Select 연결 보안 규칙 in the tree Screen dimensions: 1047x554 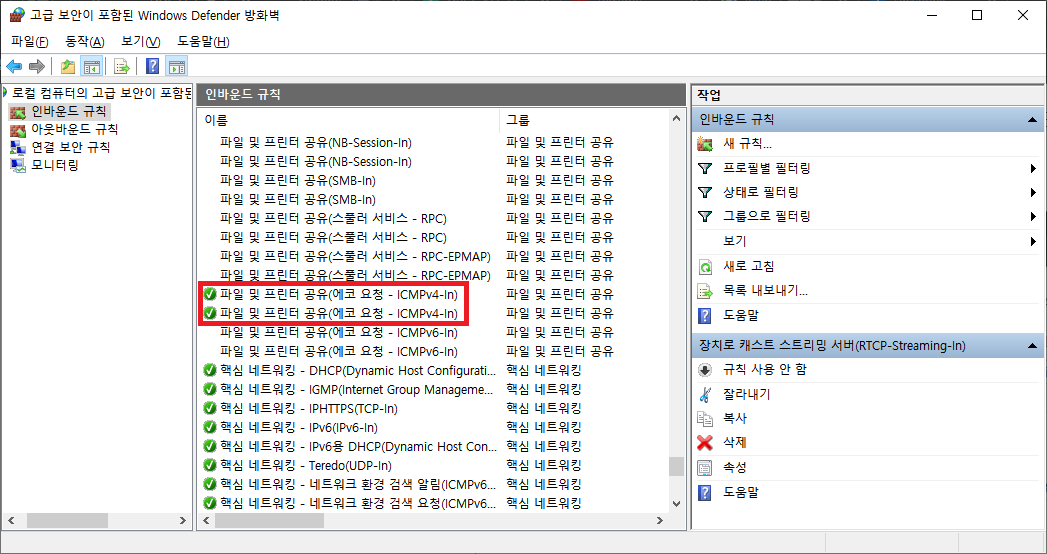[x=71, y=147]
